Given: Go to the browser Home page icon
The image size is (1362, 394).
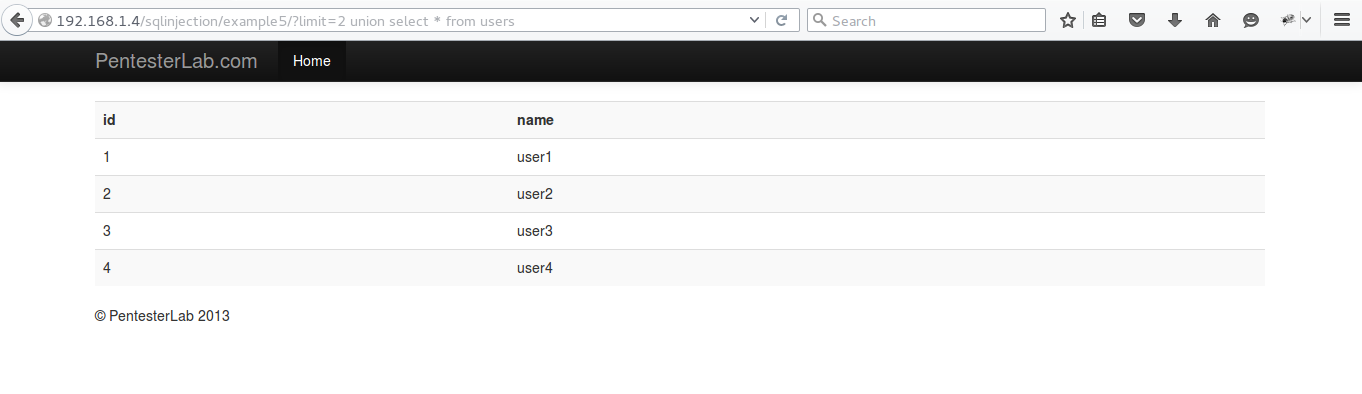Looking at the screenshot, I should pyautogui.click(x=1213, y=20).
